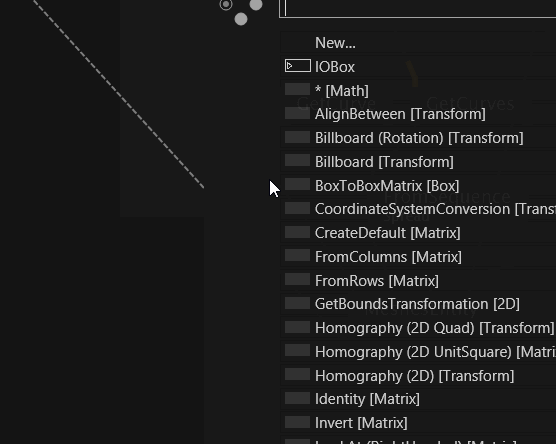The image size is (556, 444).
Task: Click the ringed circle pin above browser
Action: click(x=226, y=5)
